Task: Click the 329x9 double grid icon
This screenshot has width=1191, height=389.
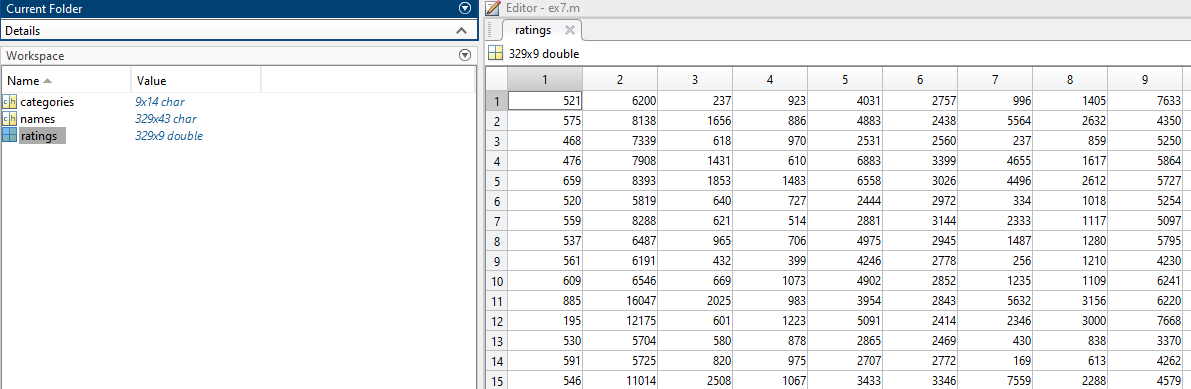Action: click(x=495, y=53)
